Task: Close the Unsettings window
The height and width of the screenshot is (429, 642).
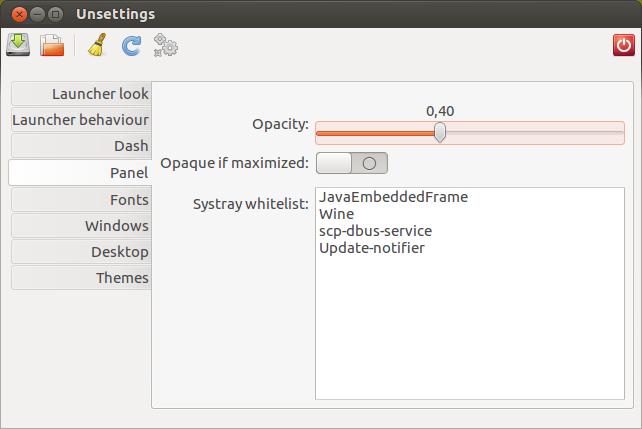Action: [x=19, y=14]
